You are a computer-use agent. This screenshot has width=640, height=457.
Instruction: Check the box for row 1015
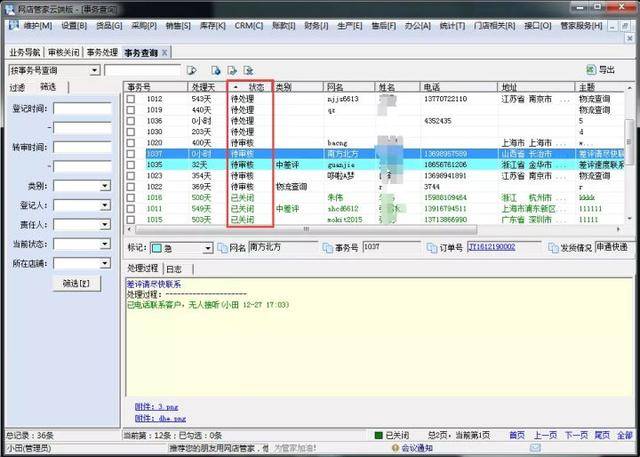(130, 220)
